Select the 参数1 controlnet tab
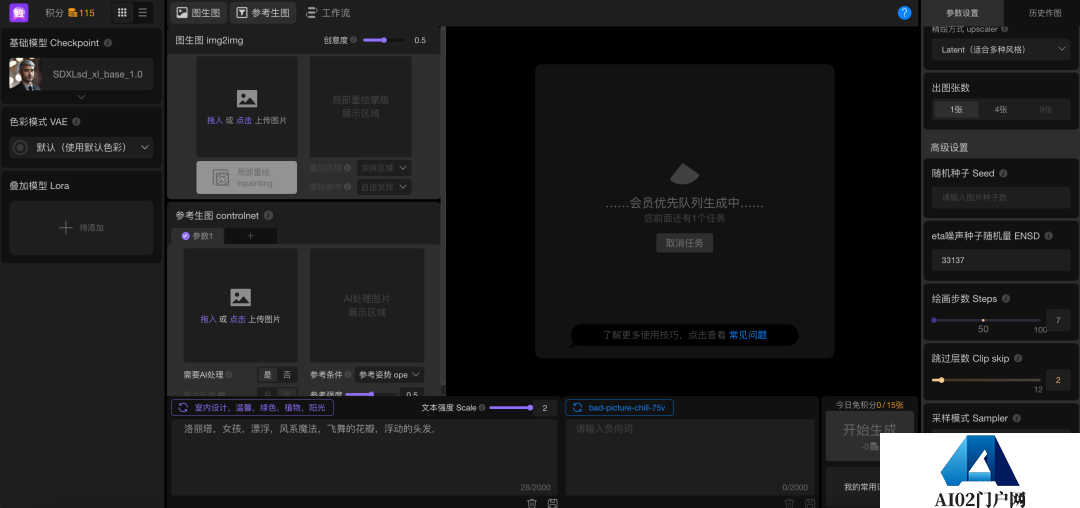Image resolution: width=1080 pixels, height=508 pixels. pos(198,236)
